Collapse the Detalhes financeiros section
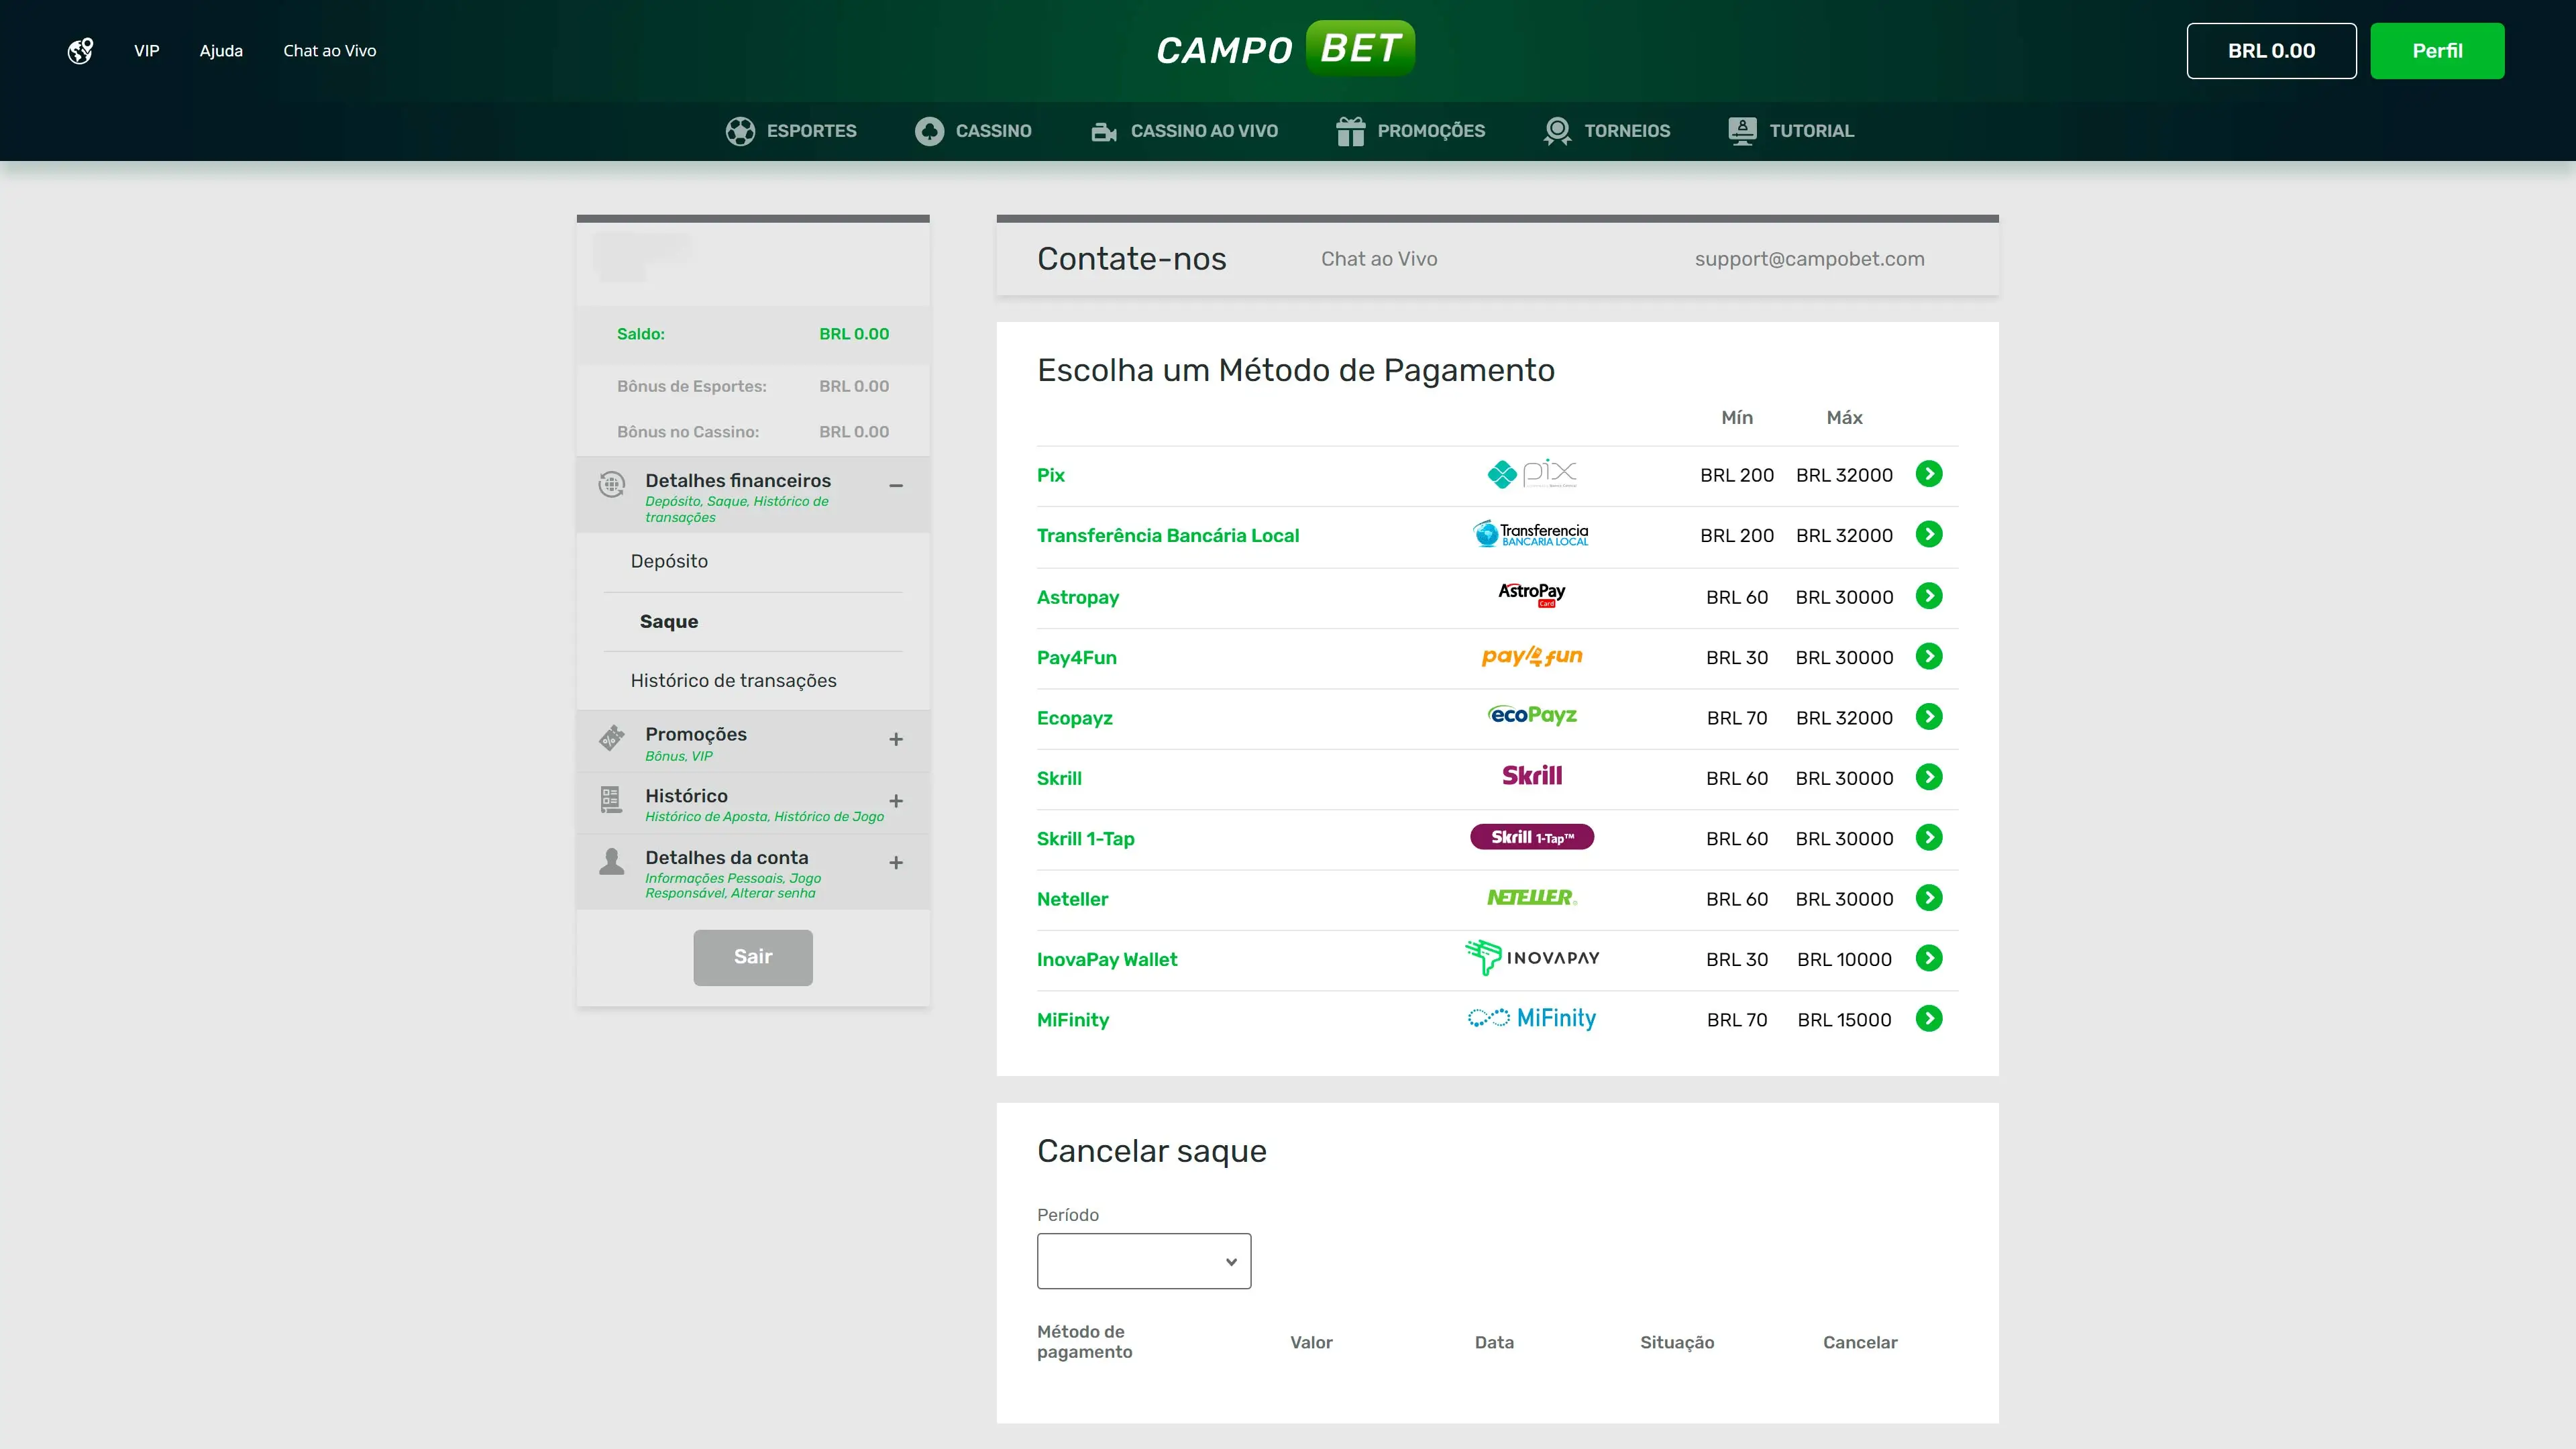This screenshot has width=2576, height=1449. coord(896,486)
